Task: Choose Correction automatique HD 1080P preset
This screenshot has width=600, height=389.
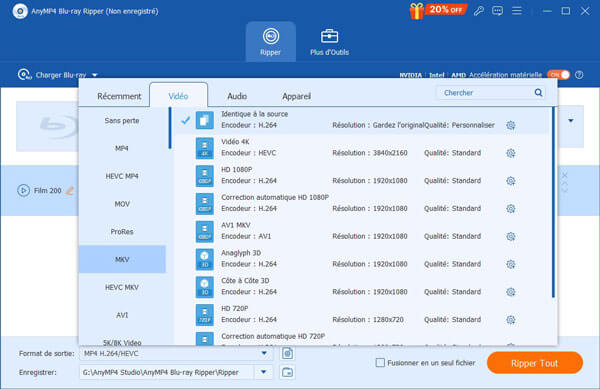Action: click(x=362, y=203)
